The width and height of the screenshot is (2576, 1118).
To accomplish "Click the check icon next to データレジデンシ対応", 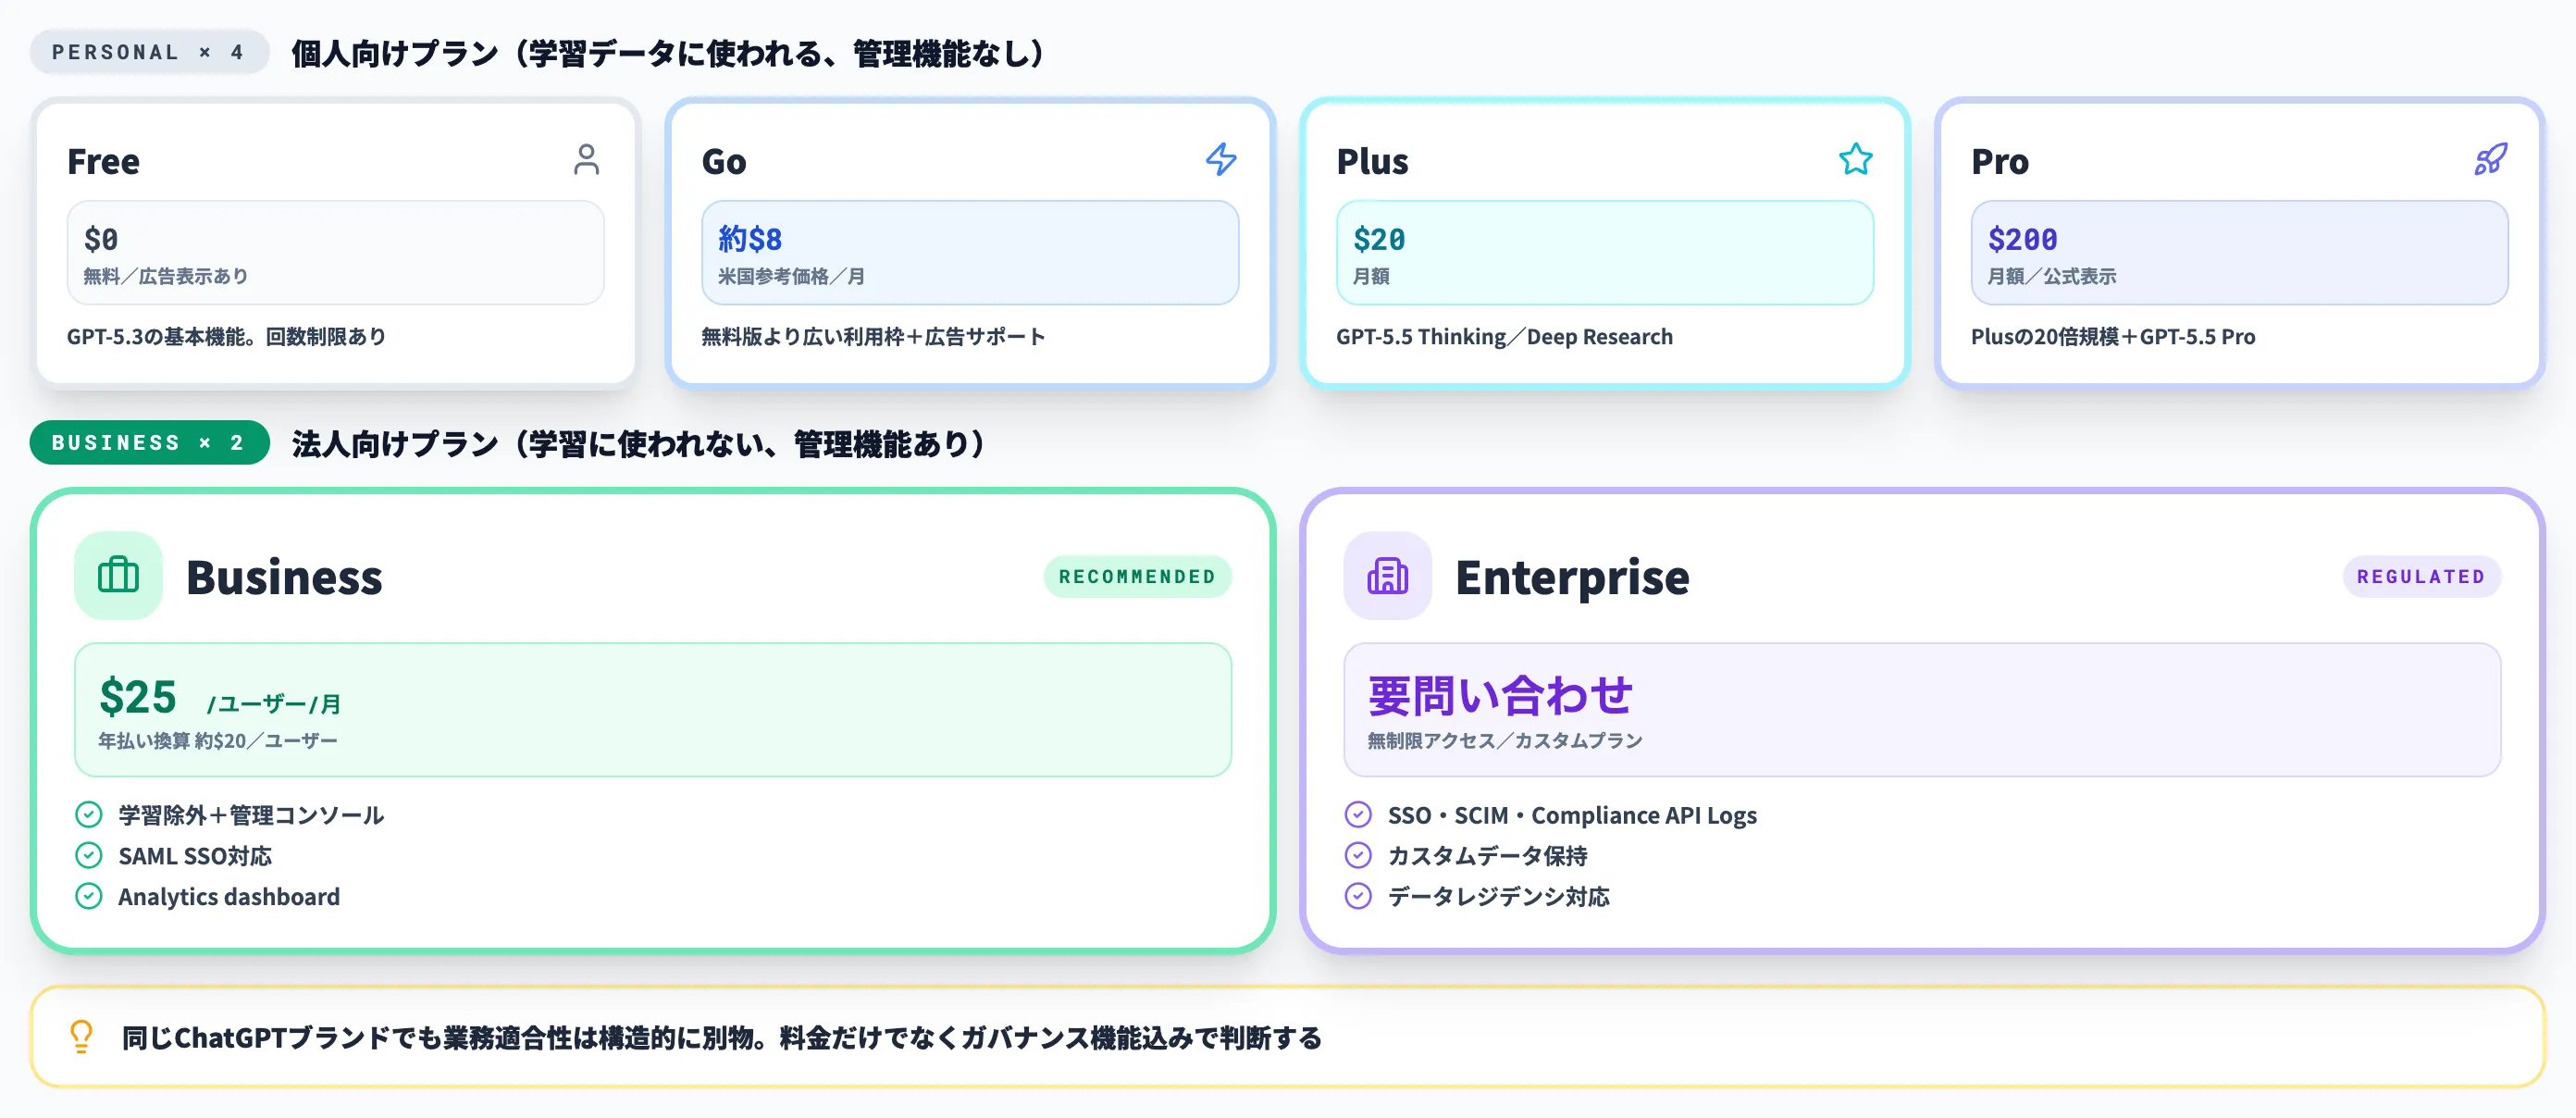I will [1358, 896].
